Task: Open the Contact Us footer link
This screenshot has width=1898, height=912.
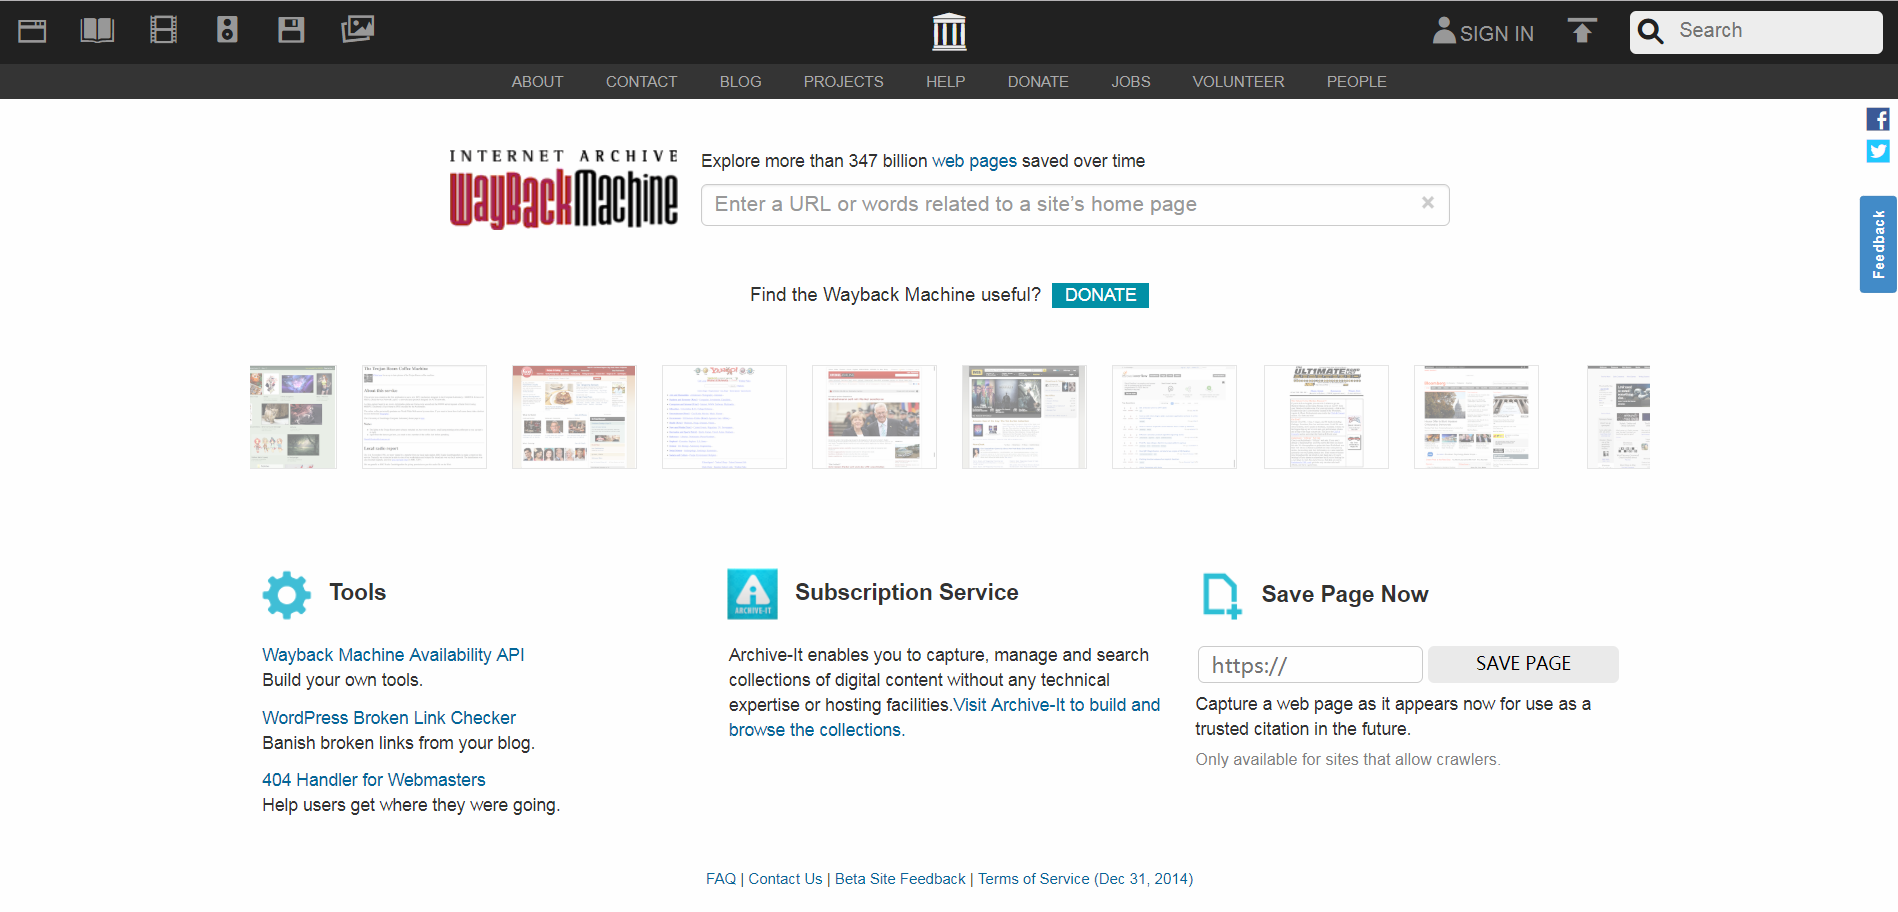Action: (x=785, y=879)
